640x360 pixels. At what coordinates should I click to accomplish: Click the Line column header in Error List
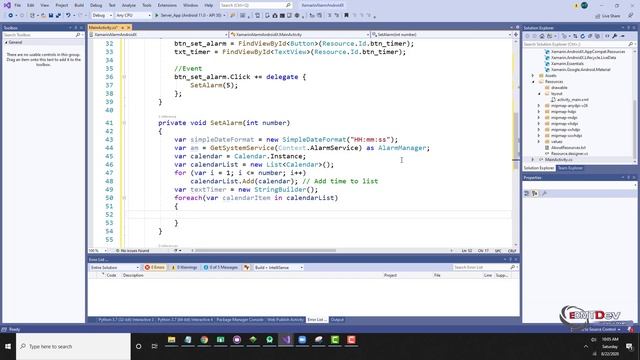(488, 276)
